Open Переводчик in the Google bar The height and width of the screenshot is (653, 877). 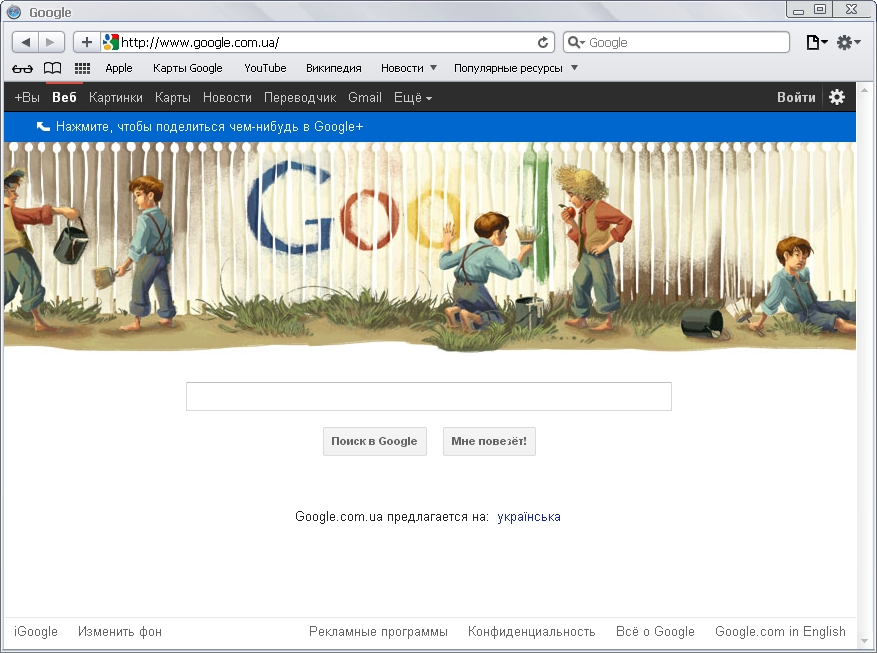point(300,98)
